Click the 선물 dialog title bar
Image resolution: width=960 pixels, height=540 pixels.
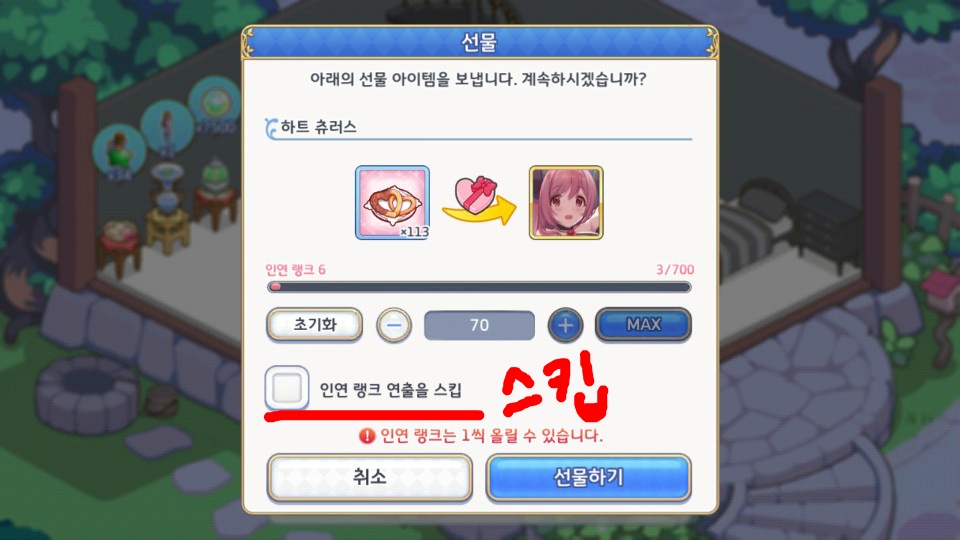tap(479, 42)
